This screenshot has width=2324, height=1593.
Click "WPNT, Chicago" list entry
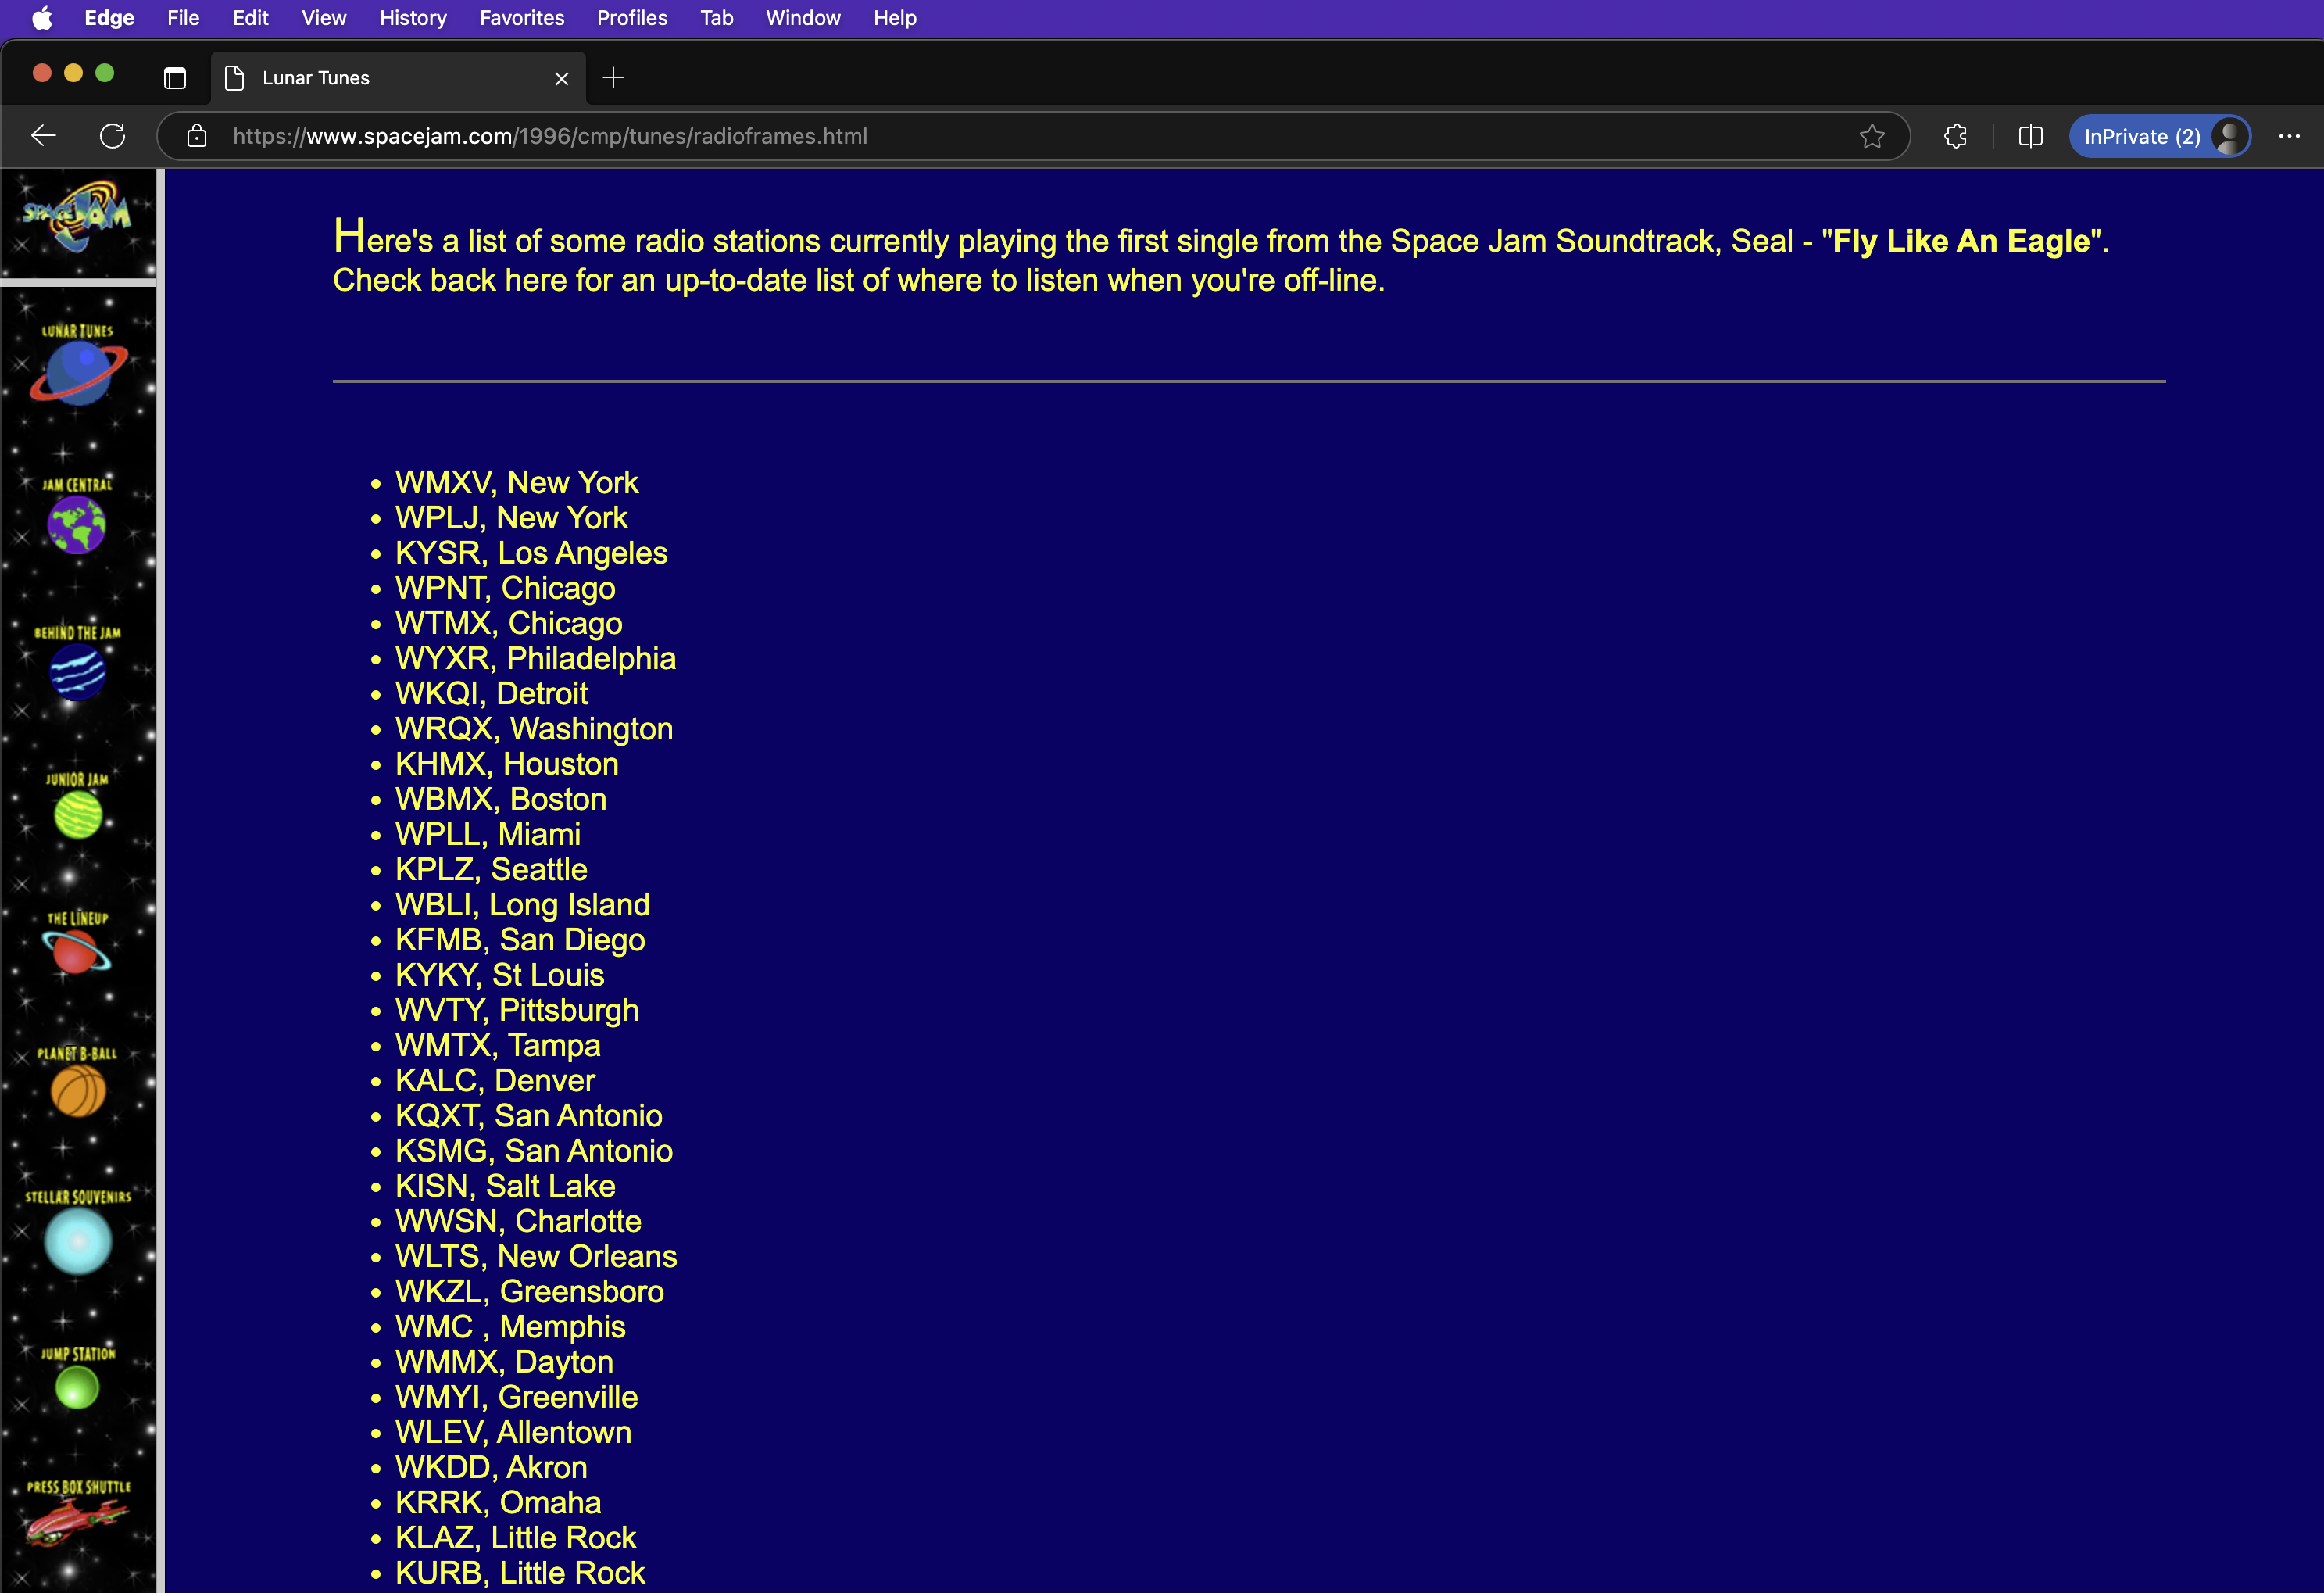(x=505, y=588)
